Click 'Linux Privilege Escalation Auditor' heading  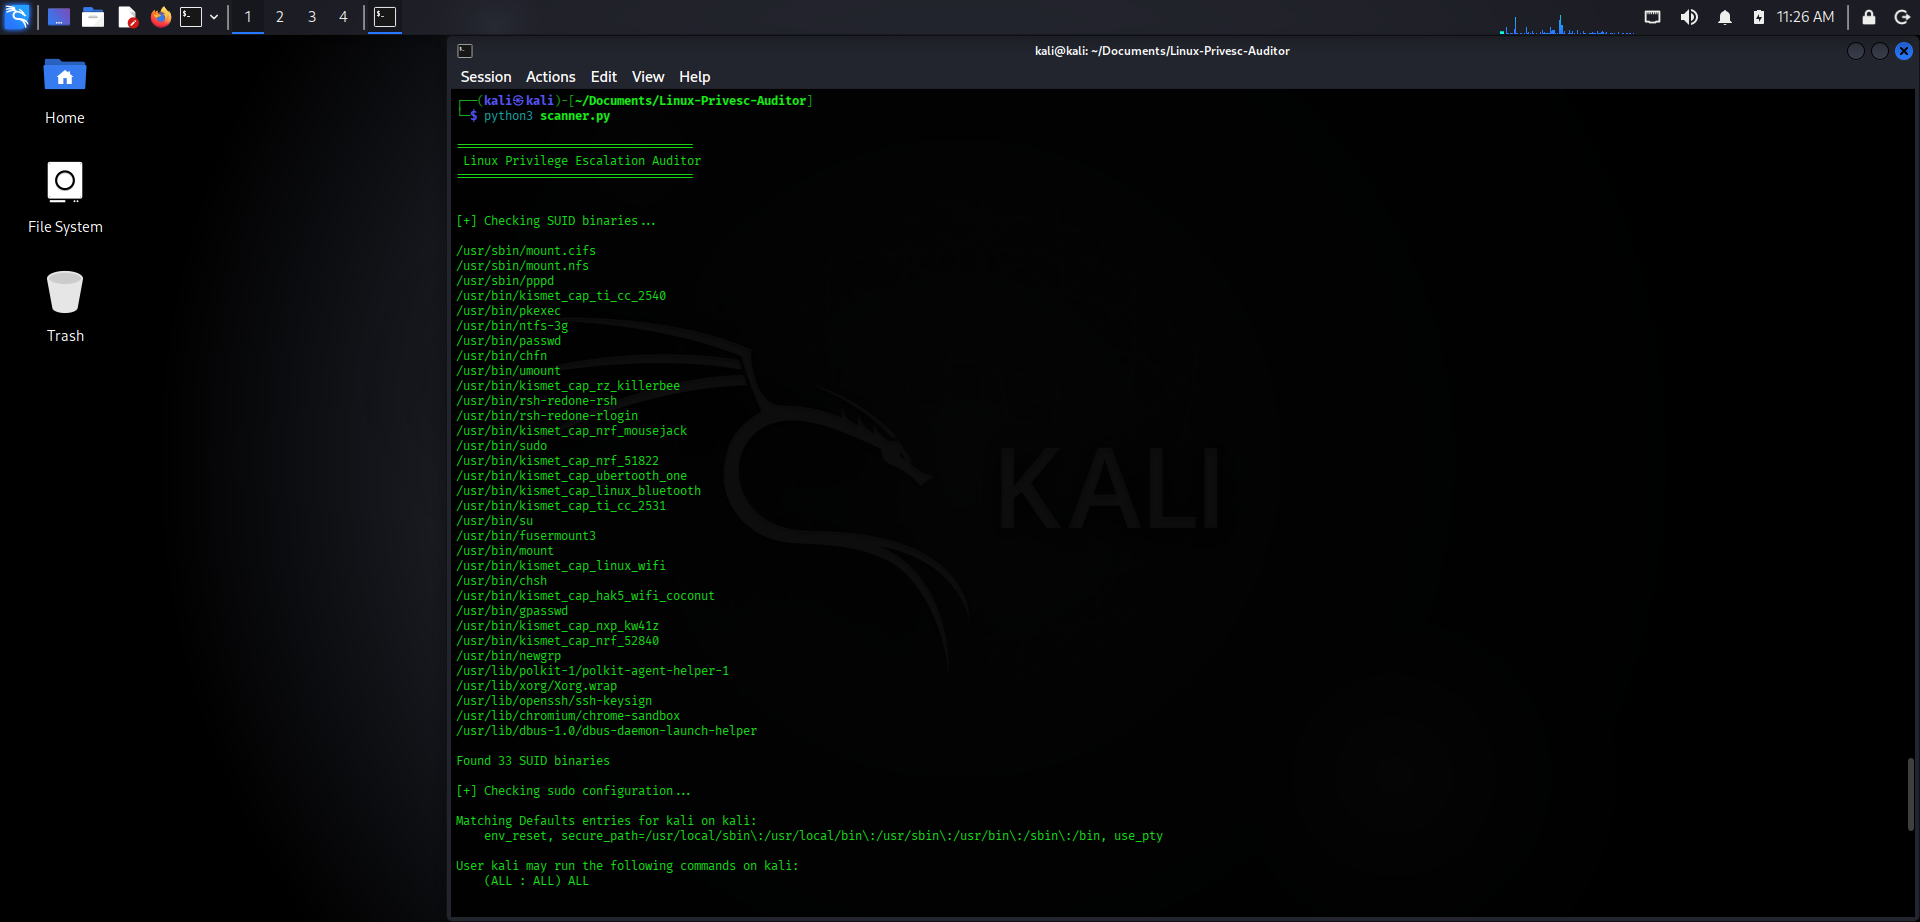[x=582, y=161]
